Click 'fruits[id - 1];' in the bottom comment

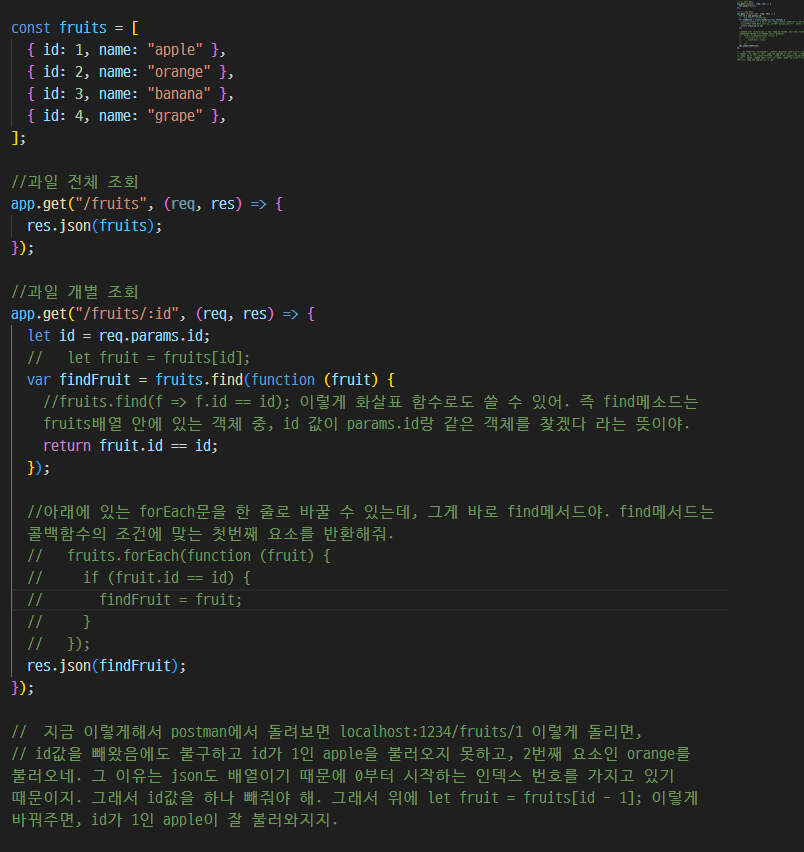pos(582,798)
